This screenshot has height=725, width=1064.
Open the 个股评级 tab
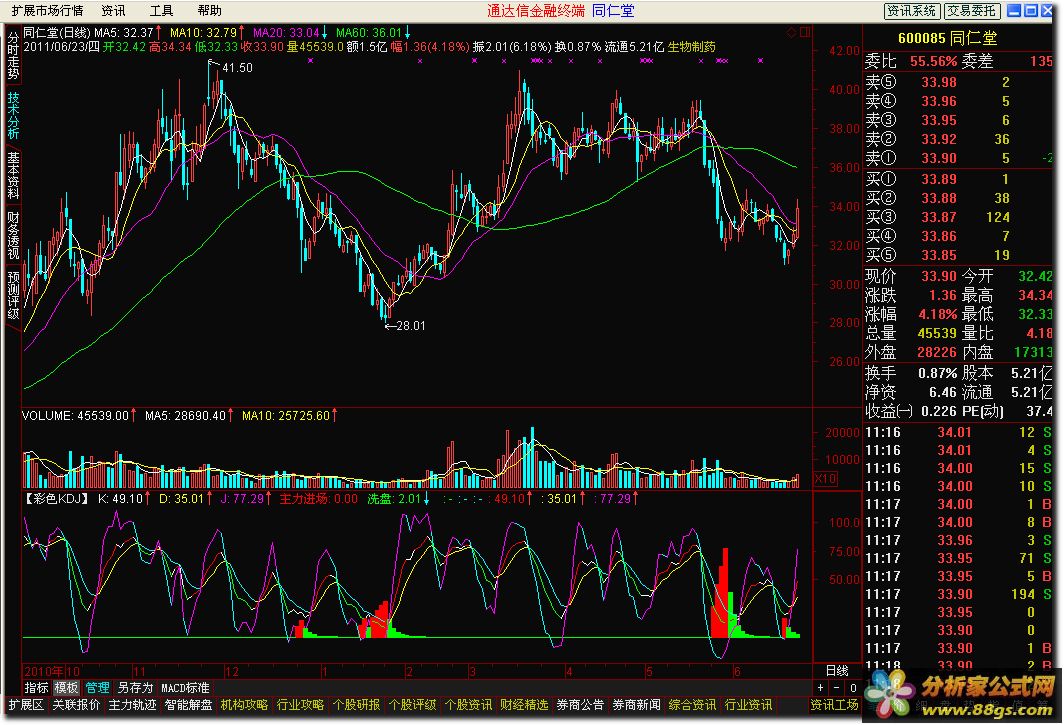pos(412,705)
